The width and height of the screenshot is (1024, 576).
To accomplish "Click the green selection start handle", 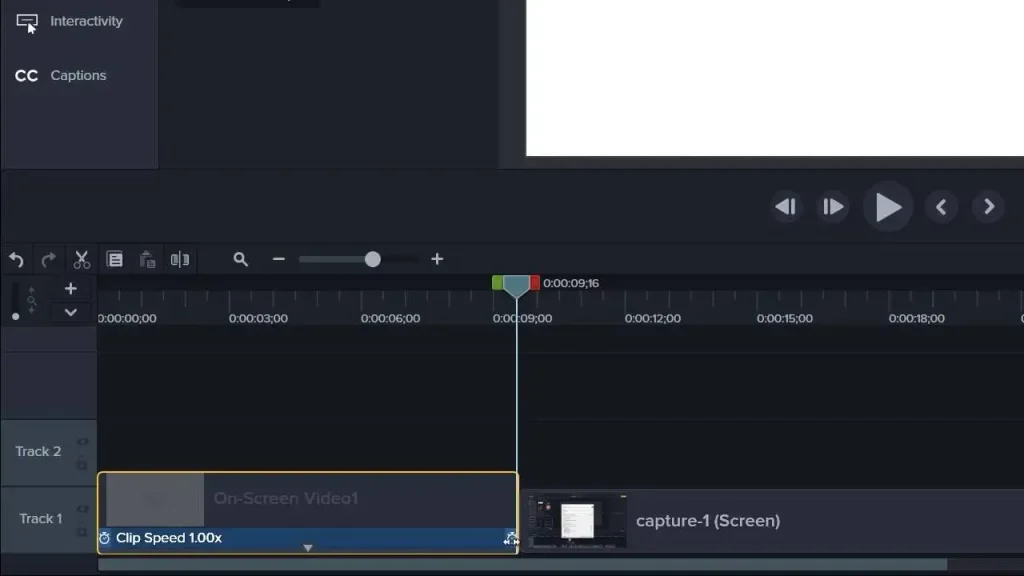I will (x=497, y=283).
